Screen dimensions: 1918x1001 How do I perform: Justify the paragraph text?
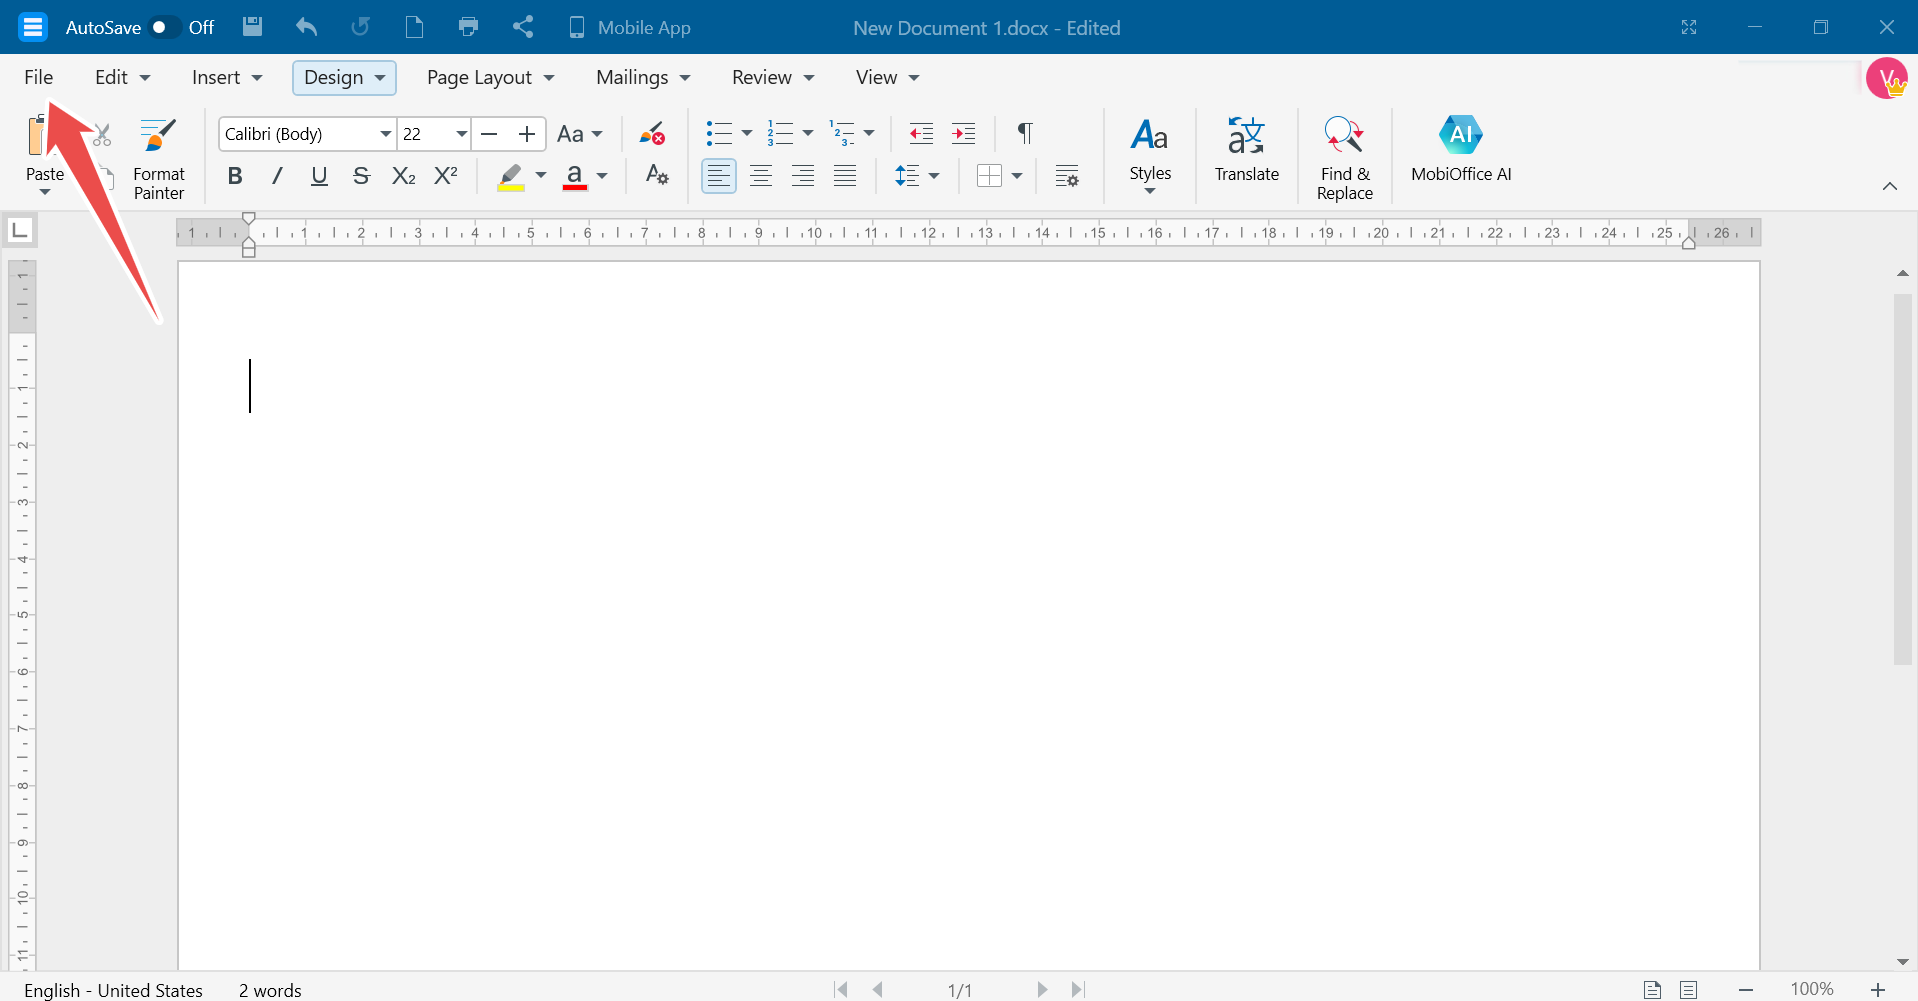pyautogui.click(x=845, y=176)
